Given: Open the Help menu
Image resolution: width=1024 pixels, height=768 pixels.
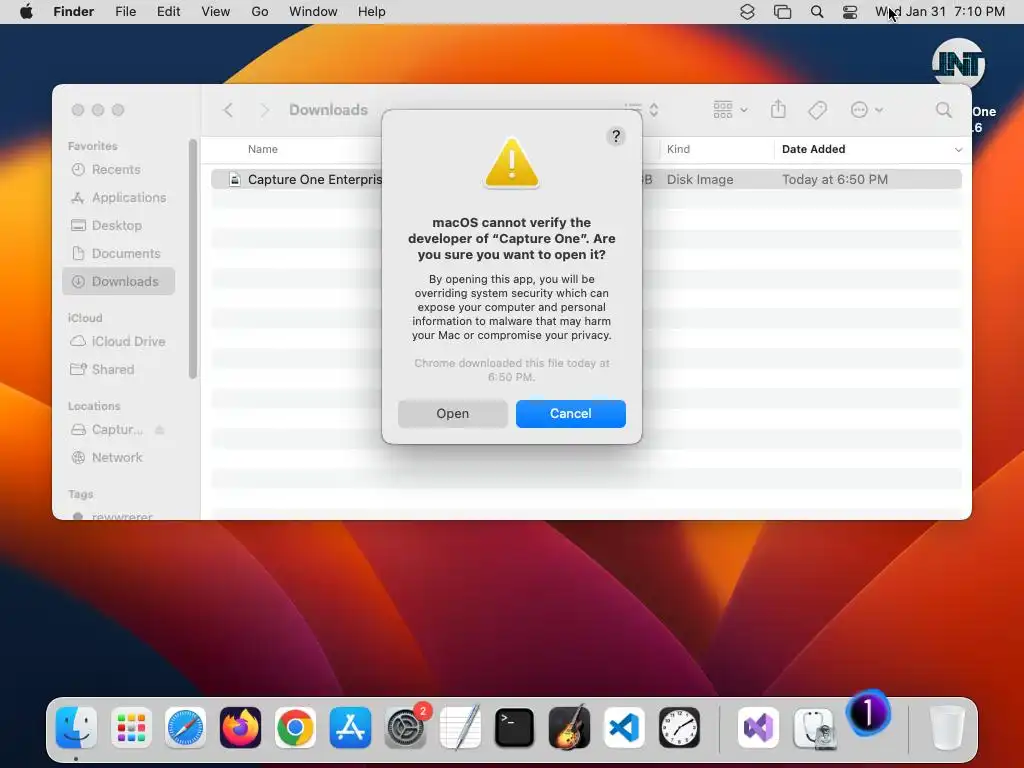Looking at the screenshot, I should [x=372, y=12].
